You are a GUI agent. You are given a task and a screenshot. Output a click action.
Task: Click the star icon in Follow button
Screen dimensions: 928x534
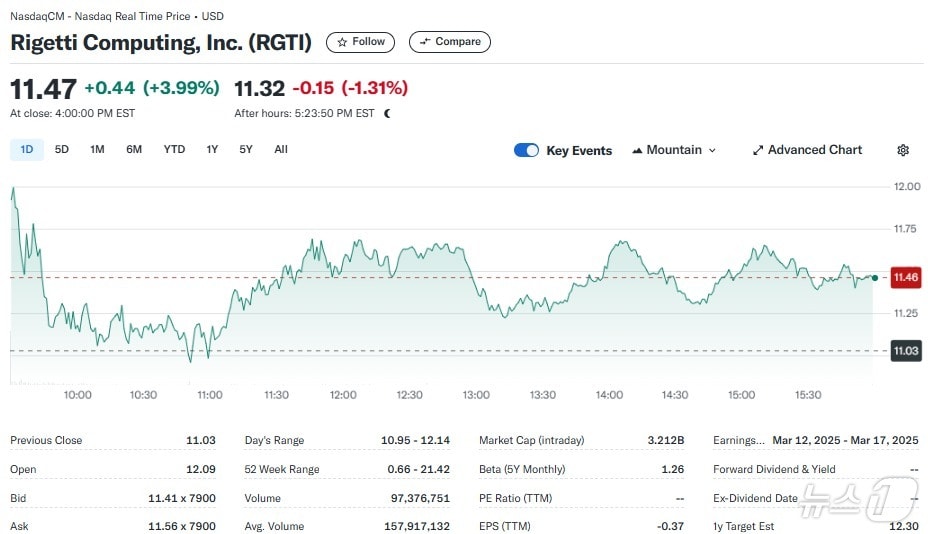(342, 42)
